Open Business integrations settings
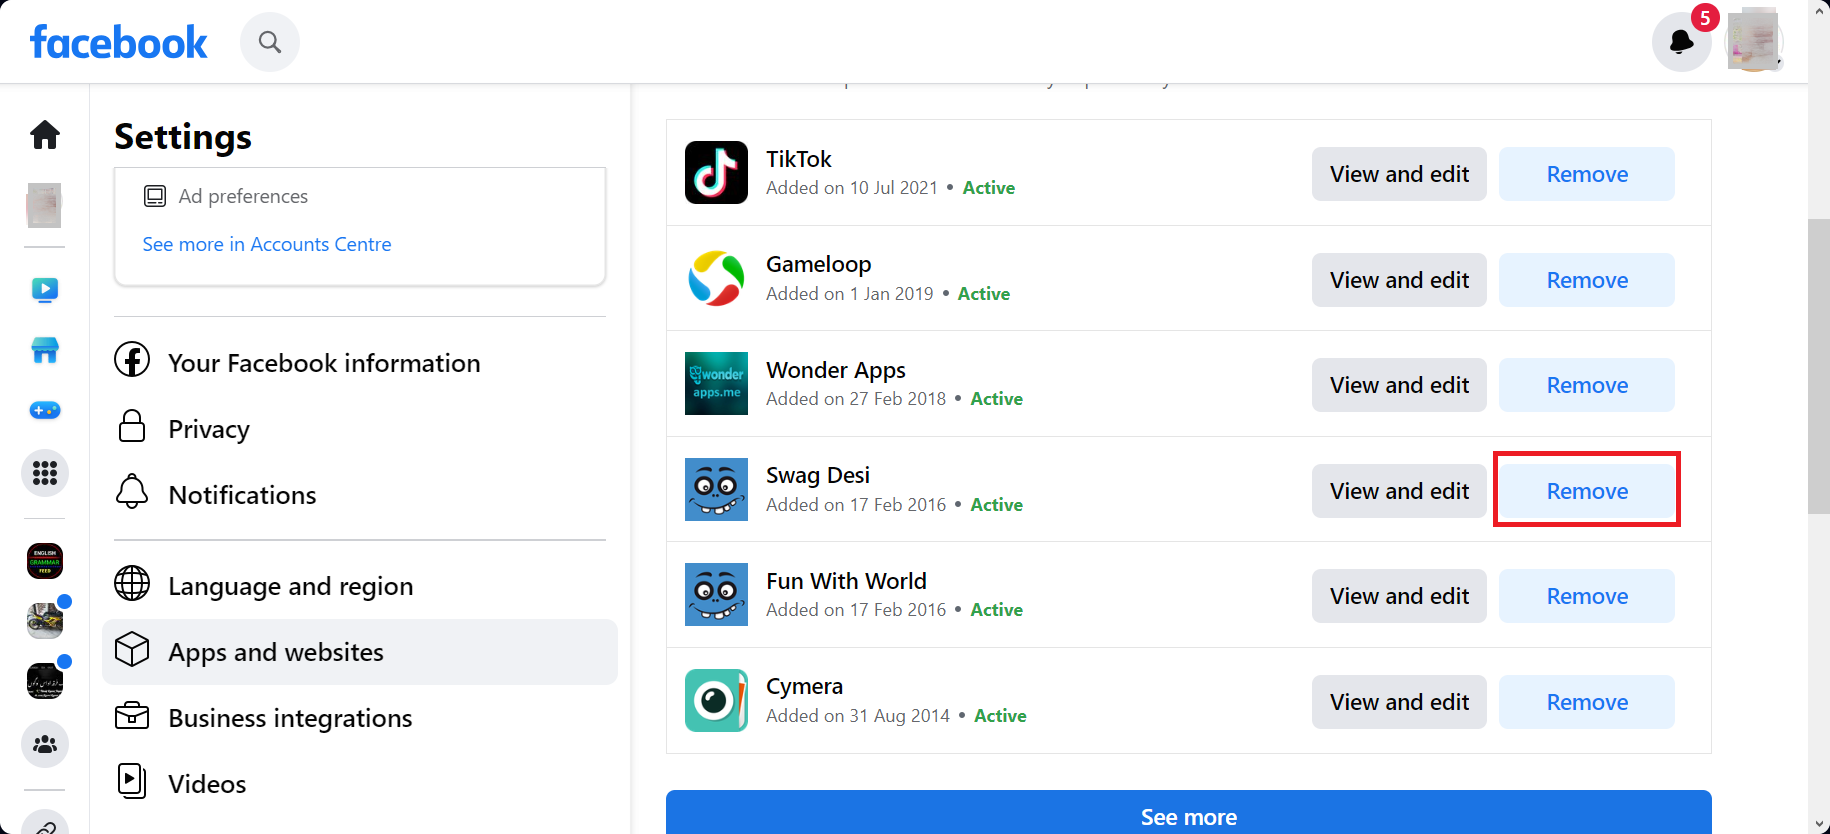1830x834 pixels. (360, 717)
